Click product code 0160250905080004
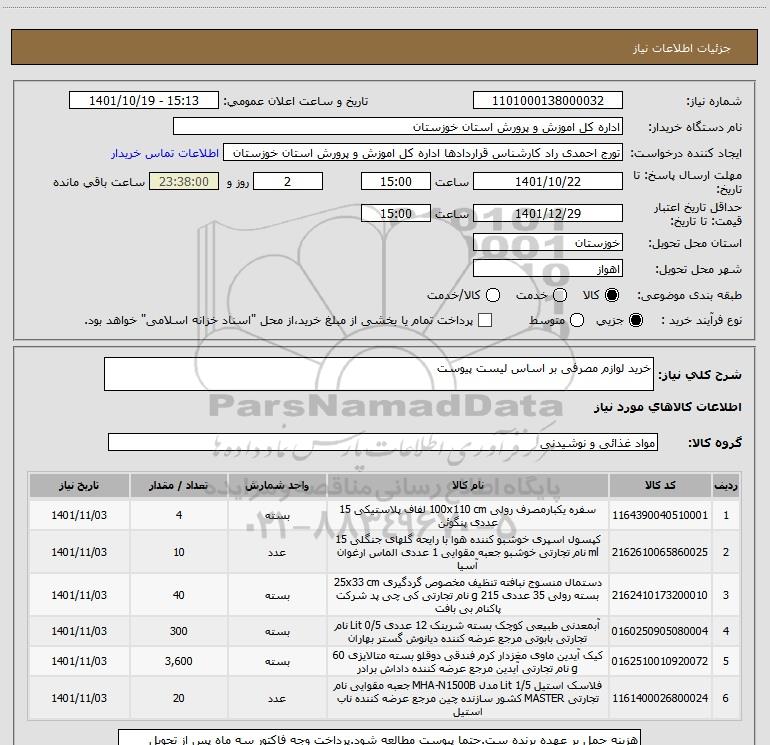 coord(660,631)
